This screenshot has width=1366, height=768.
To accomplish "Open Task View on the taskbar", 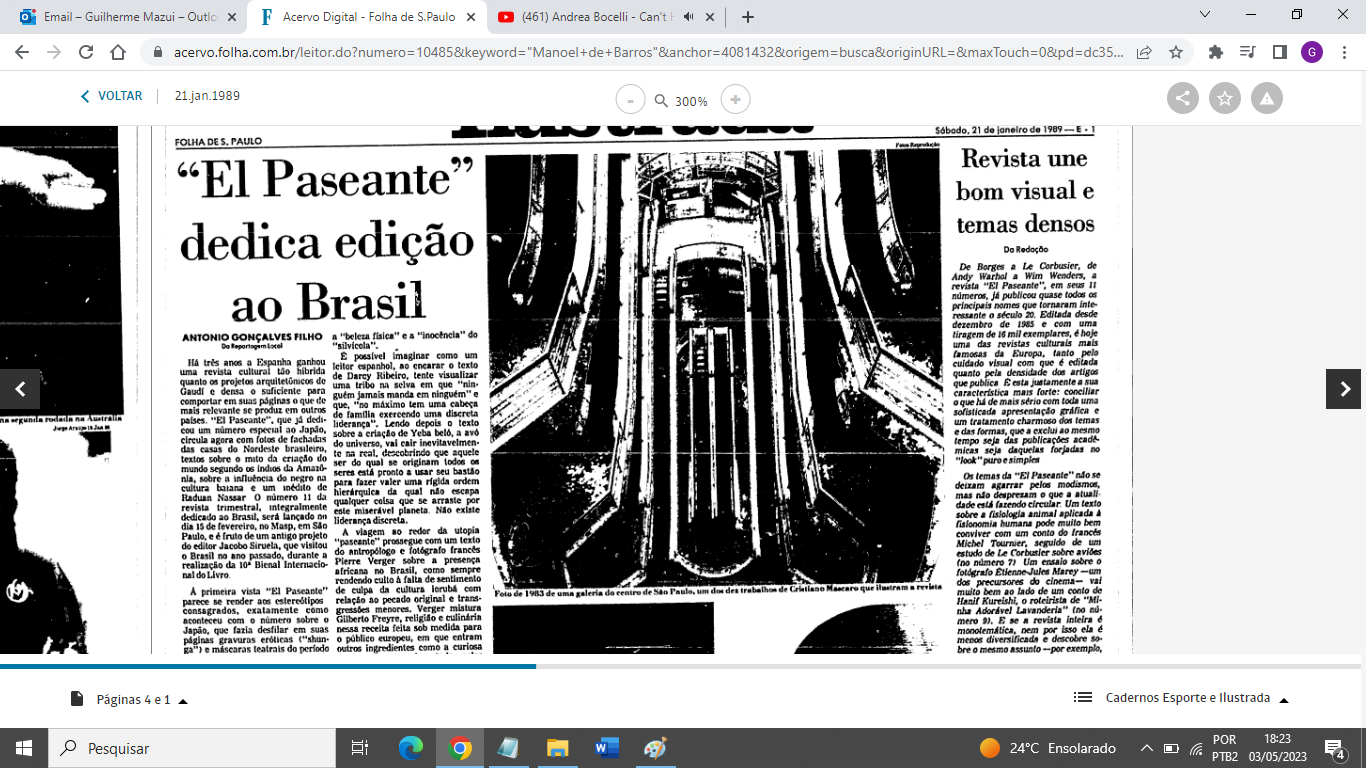I will pyautogui.click(x=358, y=748).
